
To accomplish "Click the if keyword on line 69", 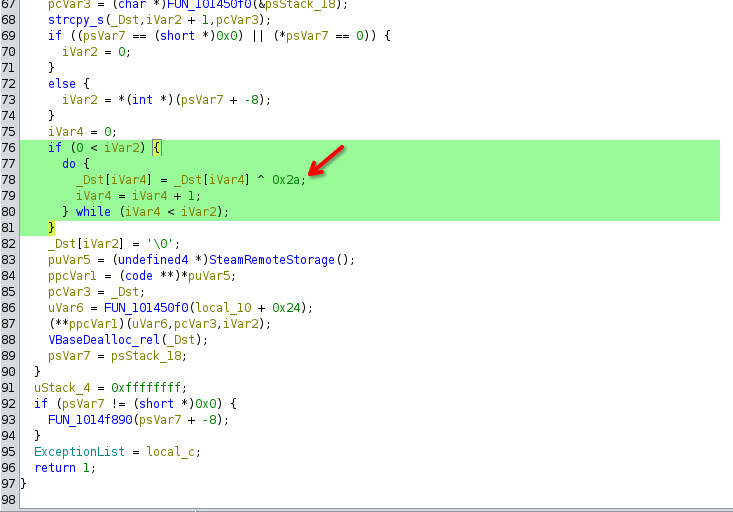I will (x=55, y=36).
